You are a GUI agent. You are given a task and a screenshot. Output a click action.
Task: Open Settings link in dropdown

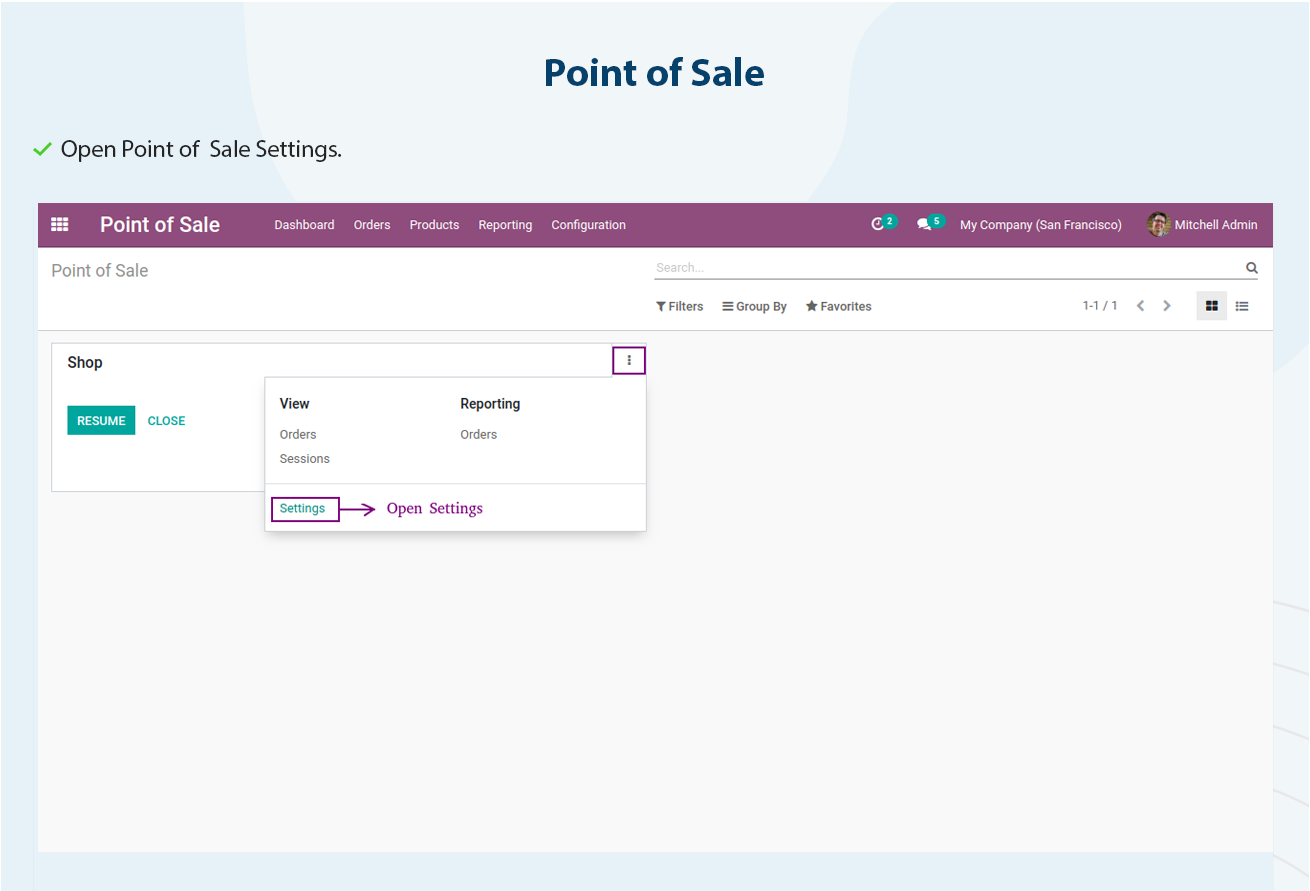tap(302, 509)
